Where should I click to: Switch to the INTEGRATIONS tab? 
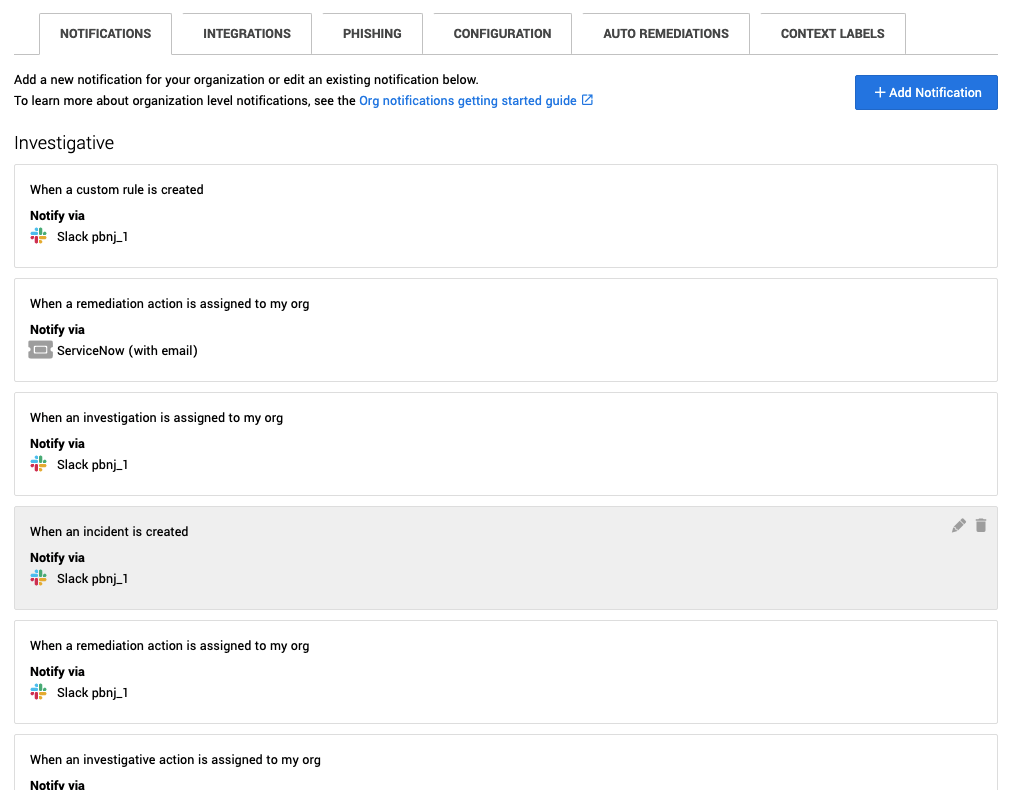click(245, 33)
